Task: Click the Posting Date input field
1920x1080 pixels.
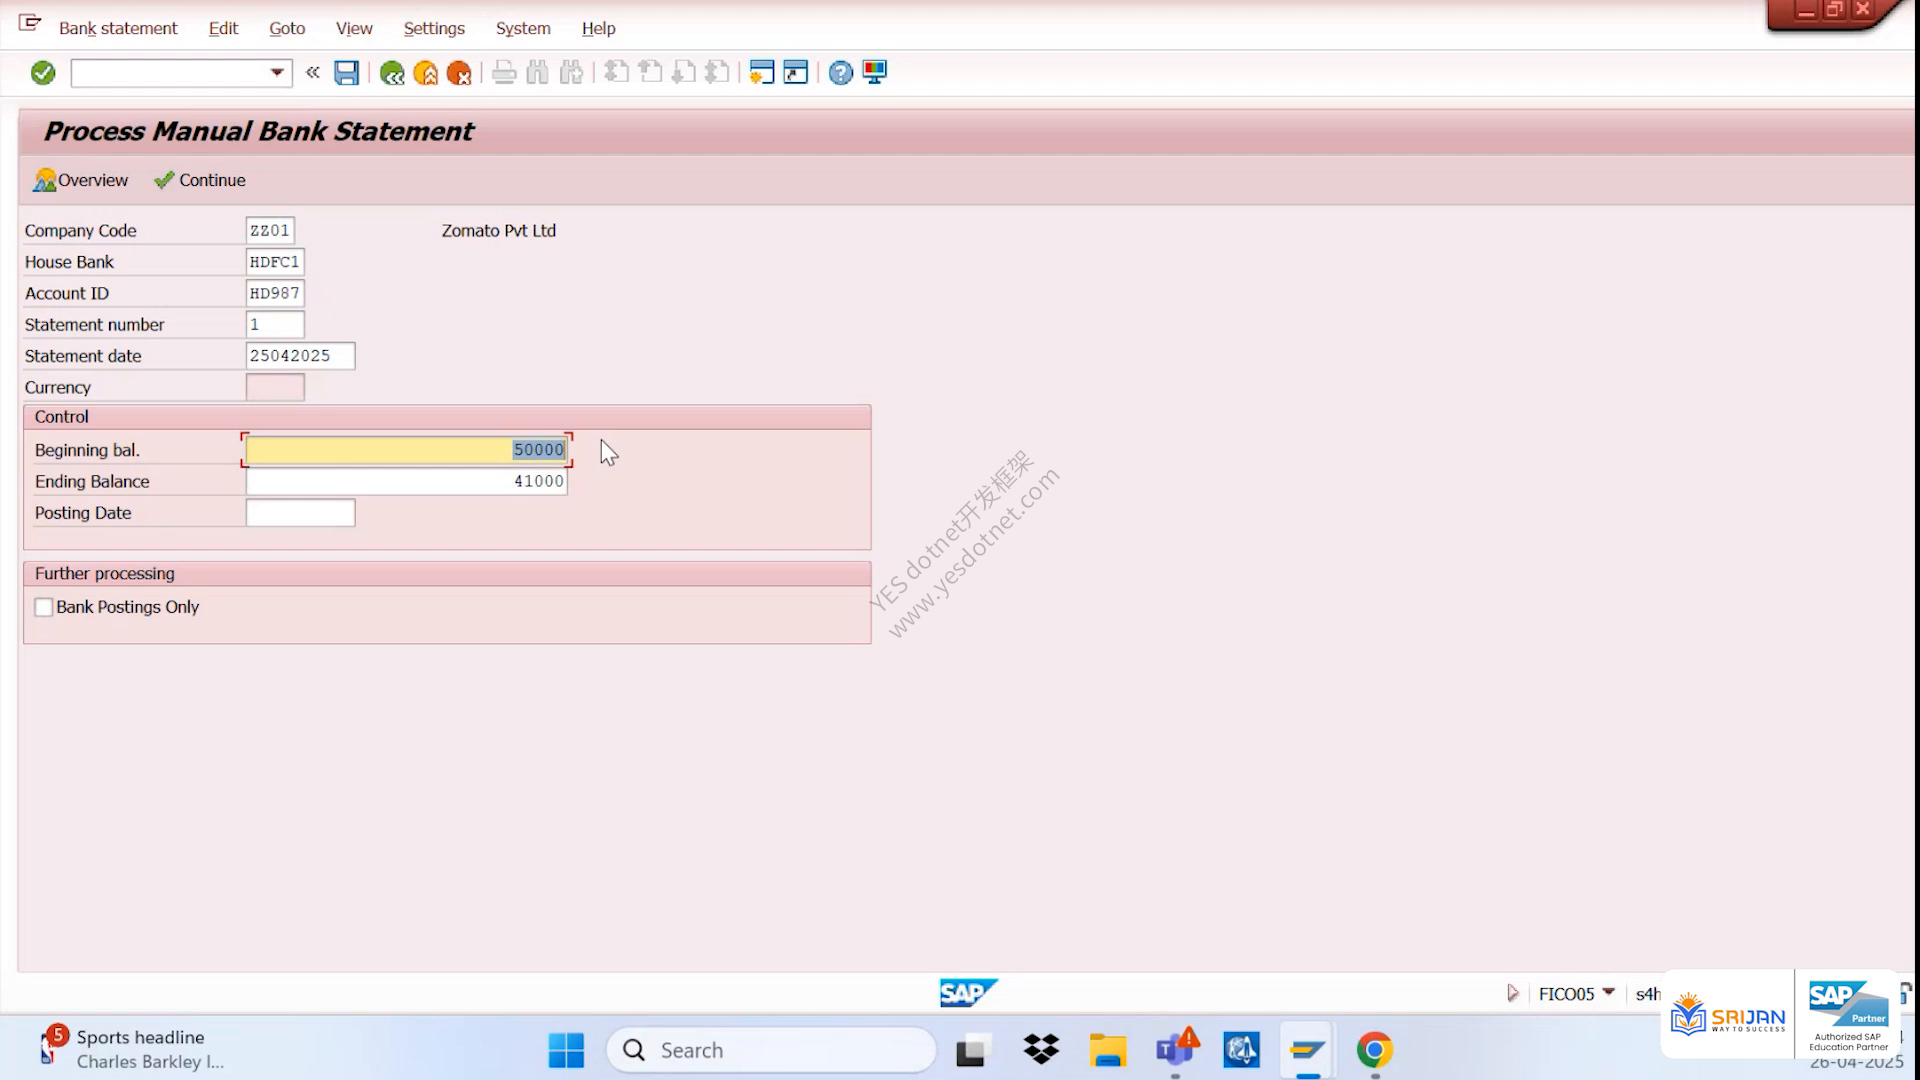Action: tap(300, 513)
